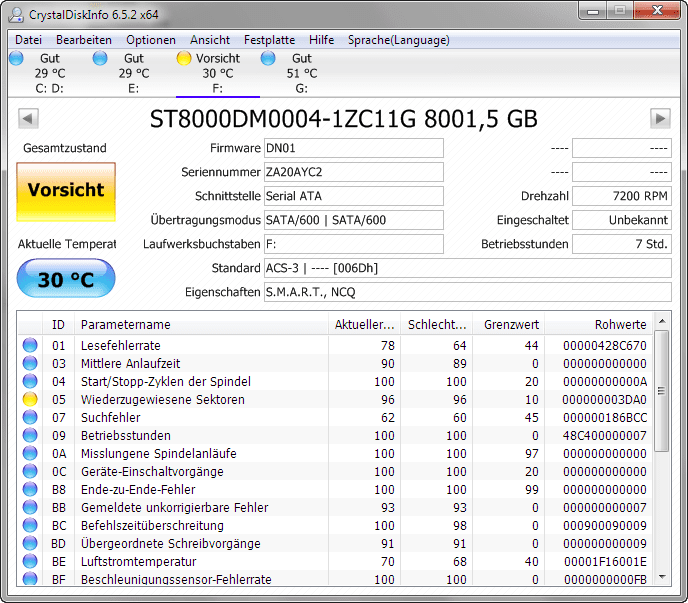Image resolution: width=688 pixels, height=603 pixels.
Task: Go to previous disk with left arrow
Action: (29, 118)
